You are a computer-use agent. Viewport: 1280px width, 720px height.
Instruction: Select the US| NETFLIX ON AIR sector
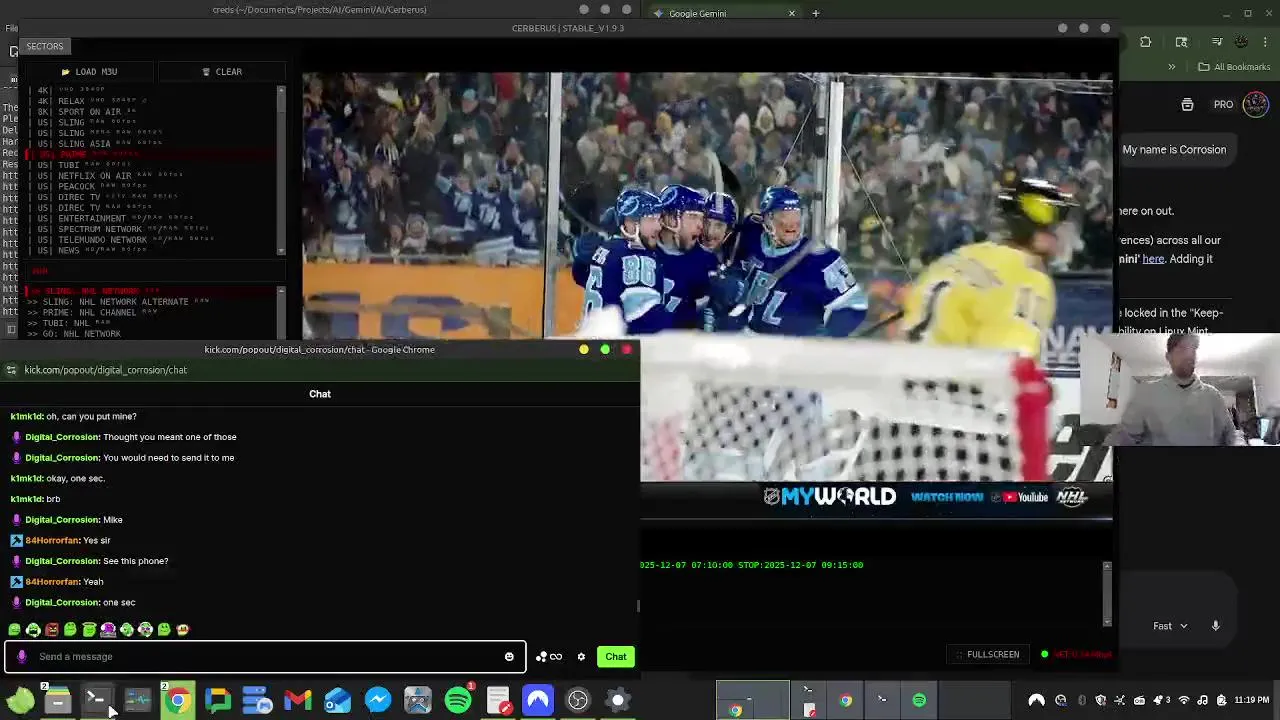pos(150,176)
